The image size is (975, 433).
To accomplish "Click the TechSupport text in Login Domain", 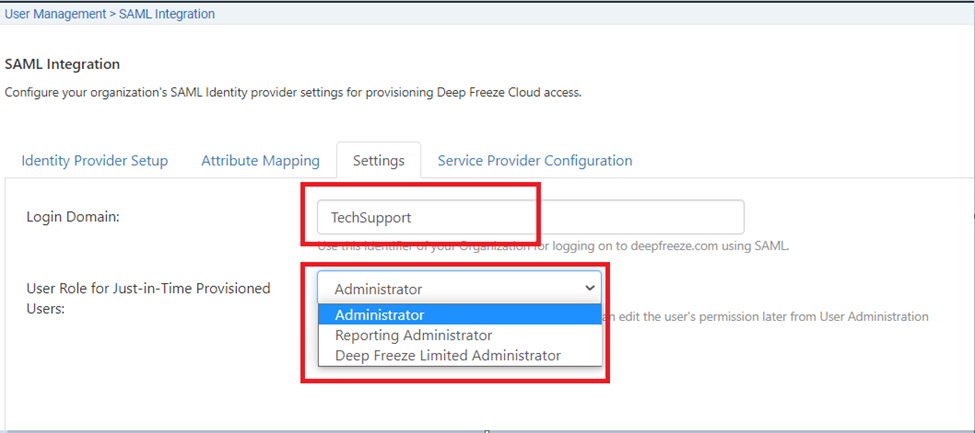I will tap(371, 217).
